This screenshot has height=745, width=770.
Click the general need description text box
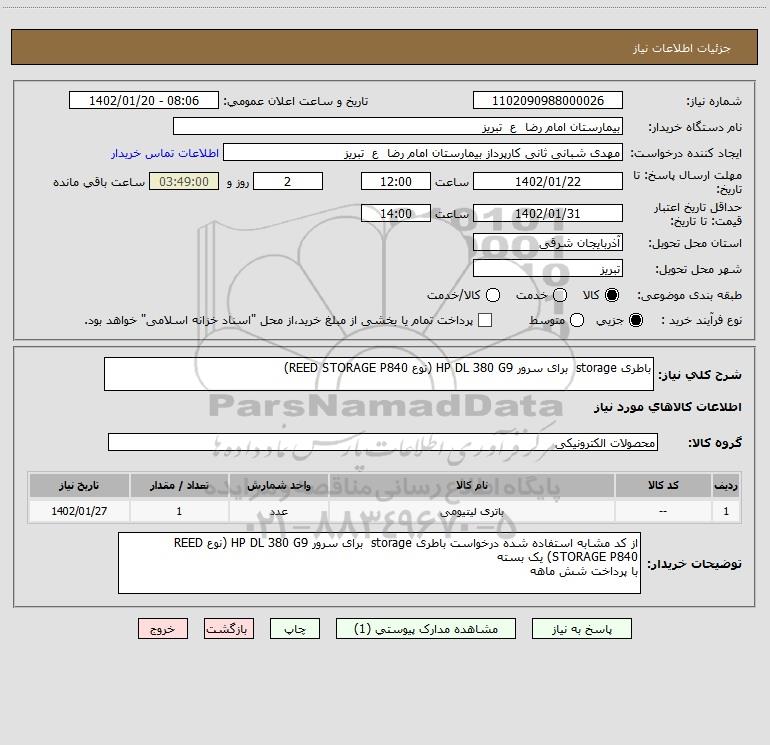pyautogui.click(x=379, y=374)
